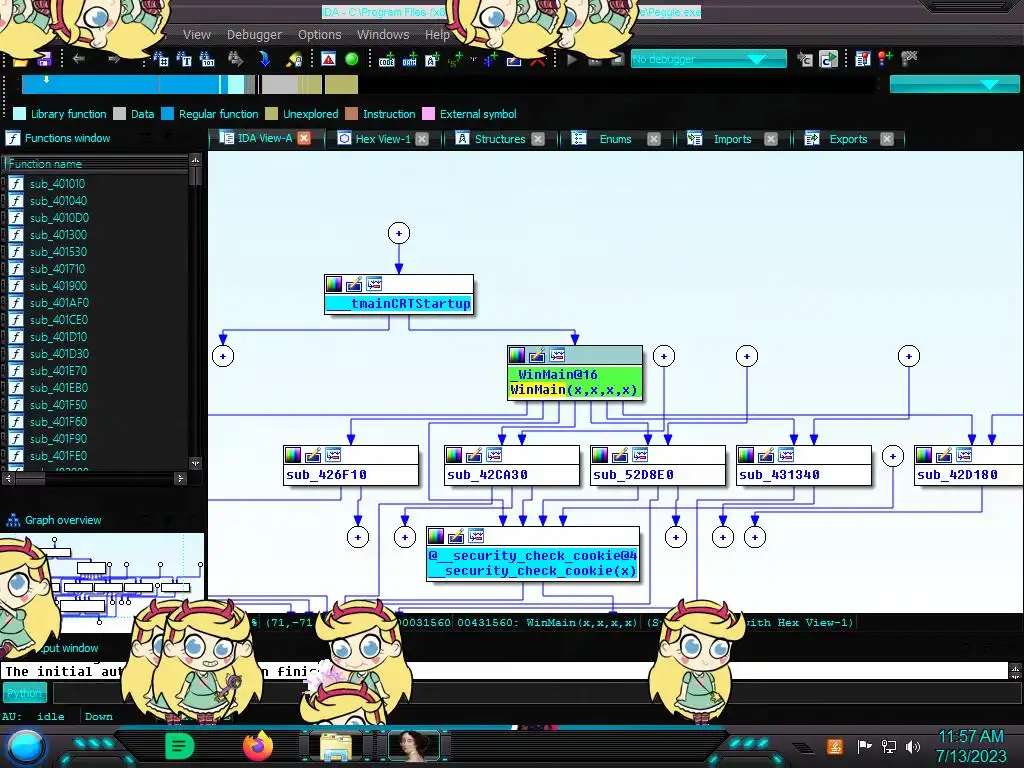
Task: Click the jump icon on WinMain node
Action: pos(557,355)
